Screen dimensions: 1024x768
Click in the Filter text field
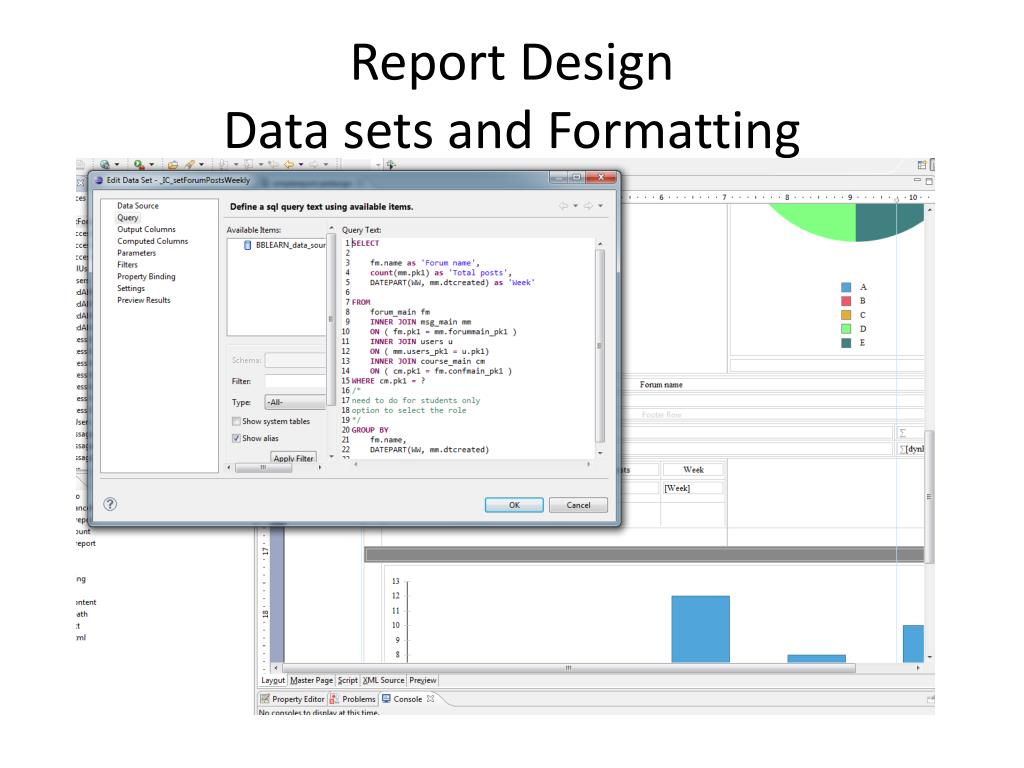295,381
